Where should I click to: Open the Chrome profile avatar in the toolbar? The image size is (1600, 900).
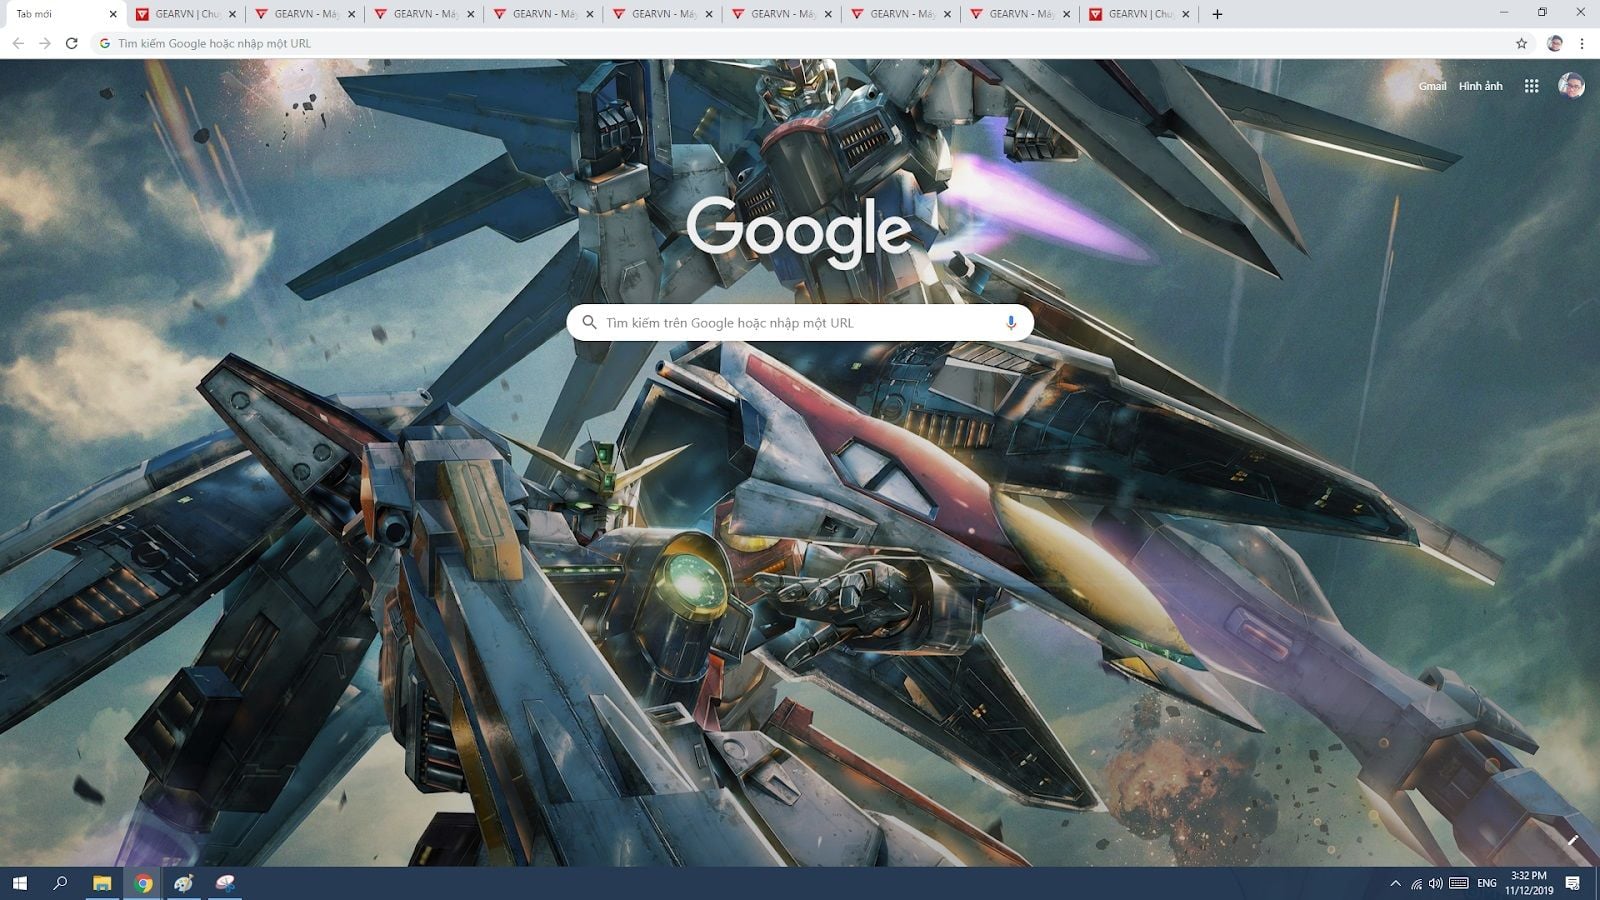(x=1554, y=43)
